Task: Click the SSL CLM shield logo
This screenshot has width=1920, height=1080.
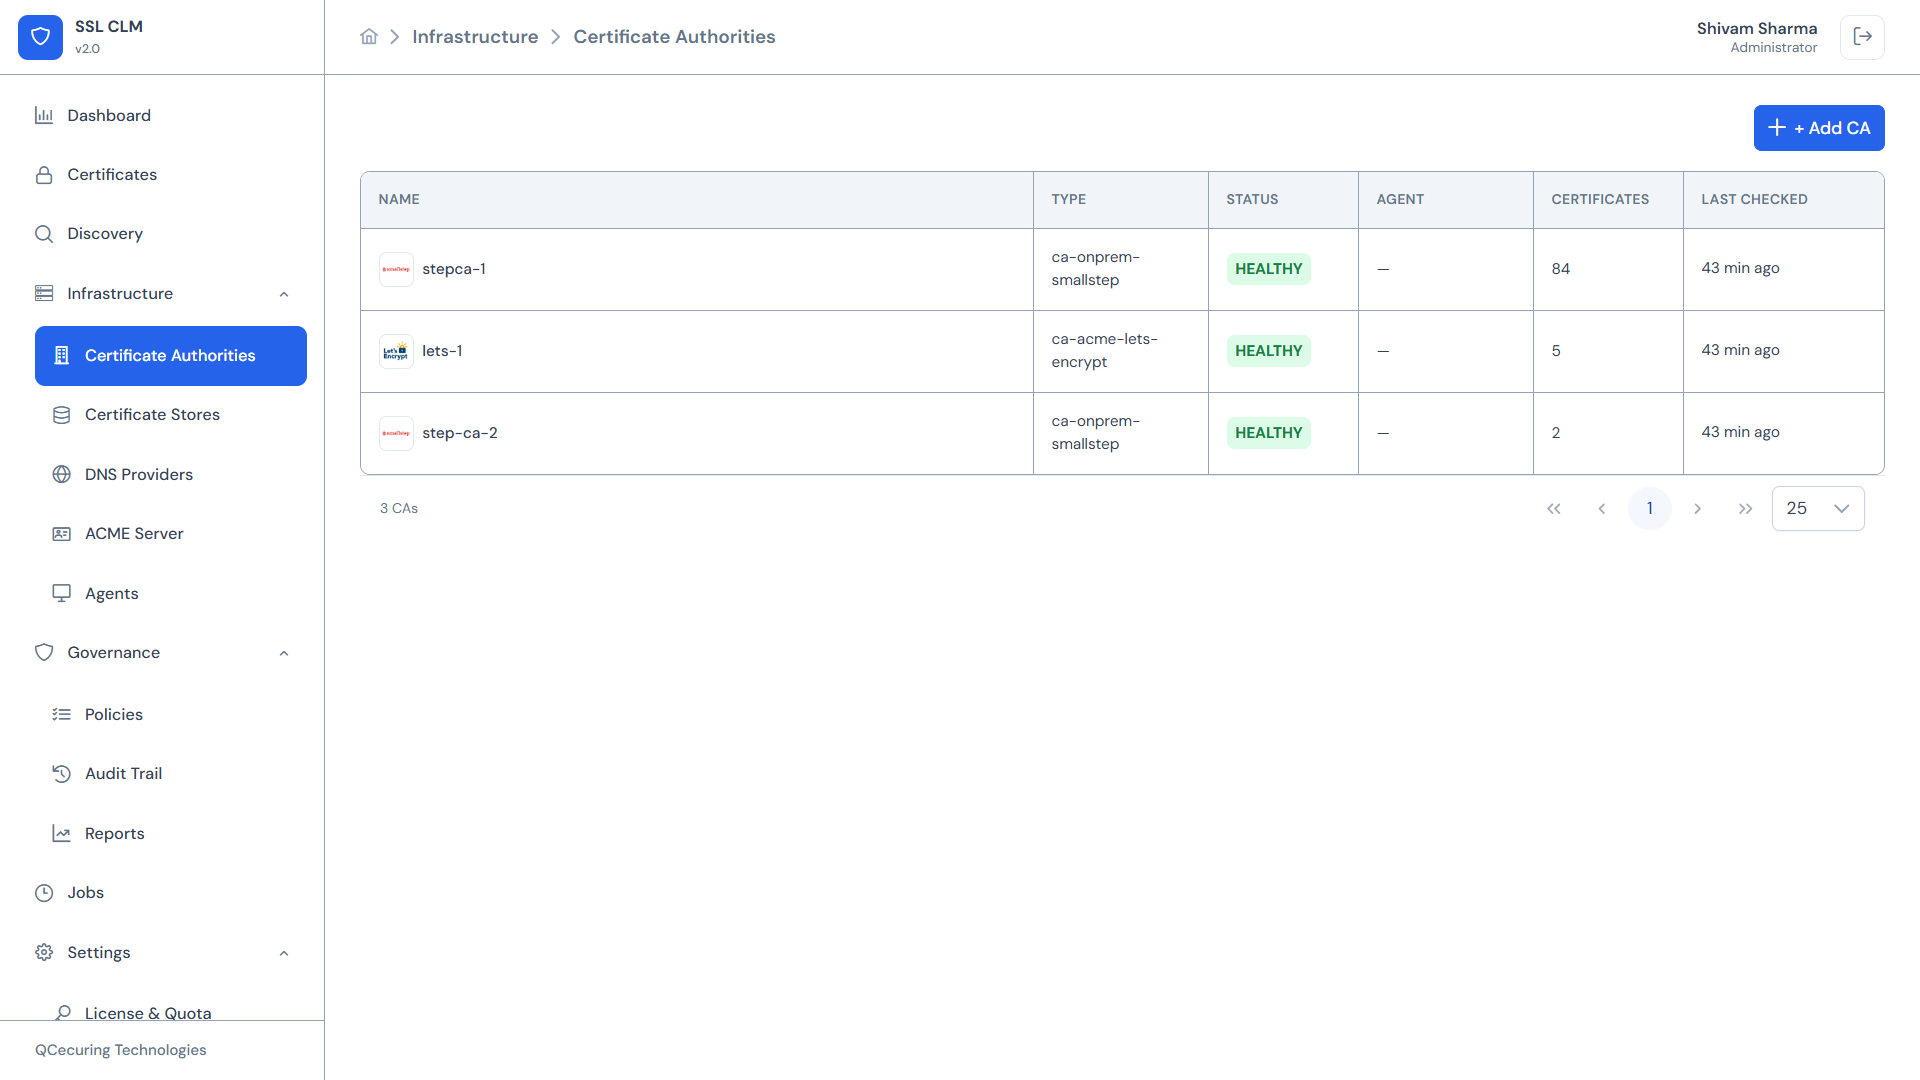Action: [40, 37]
